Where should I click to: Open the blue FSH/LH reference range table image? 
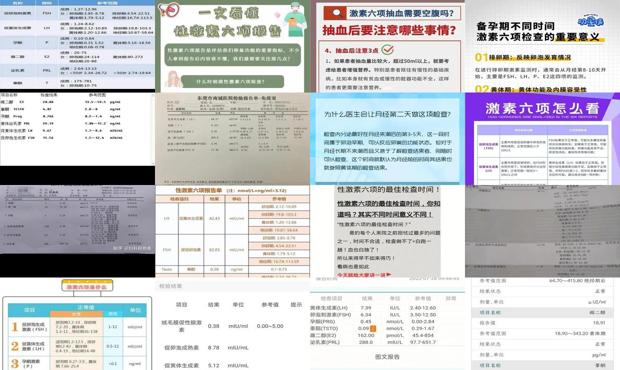pyautogui.click(x=78, y=44)
